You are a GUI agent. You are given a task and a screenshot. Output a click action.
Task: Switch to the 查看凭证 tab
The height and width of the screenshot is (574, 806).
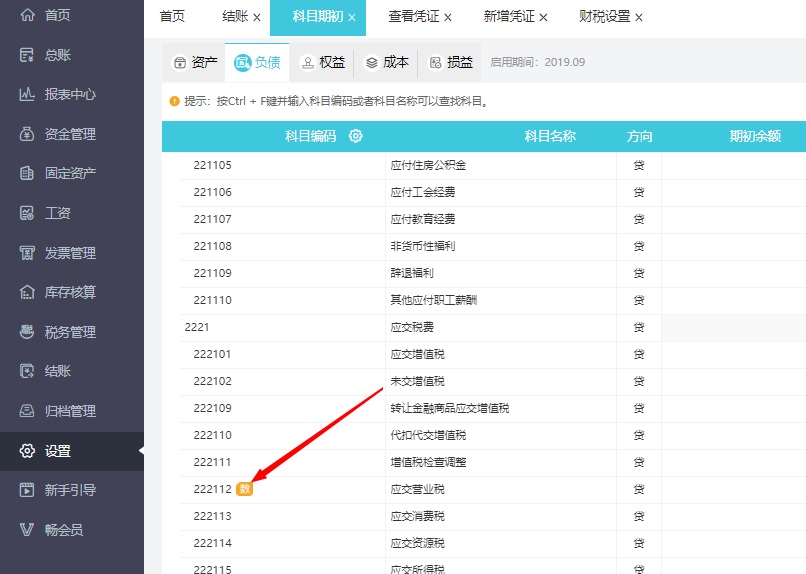414,16
